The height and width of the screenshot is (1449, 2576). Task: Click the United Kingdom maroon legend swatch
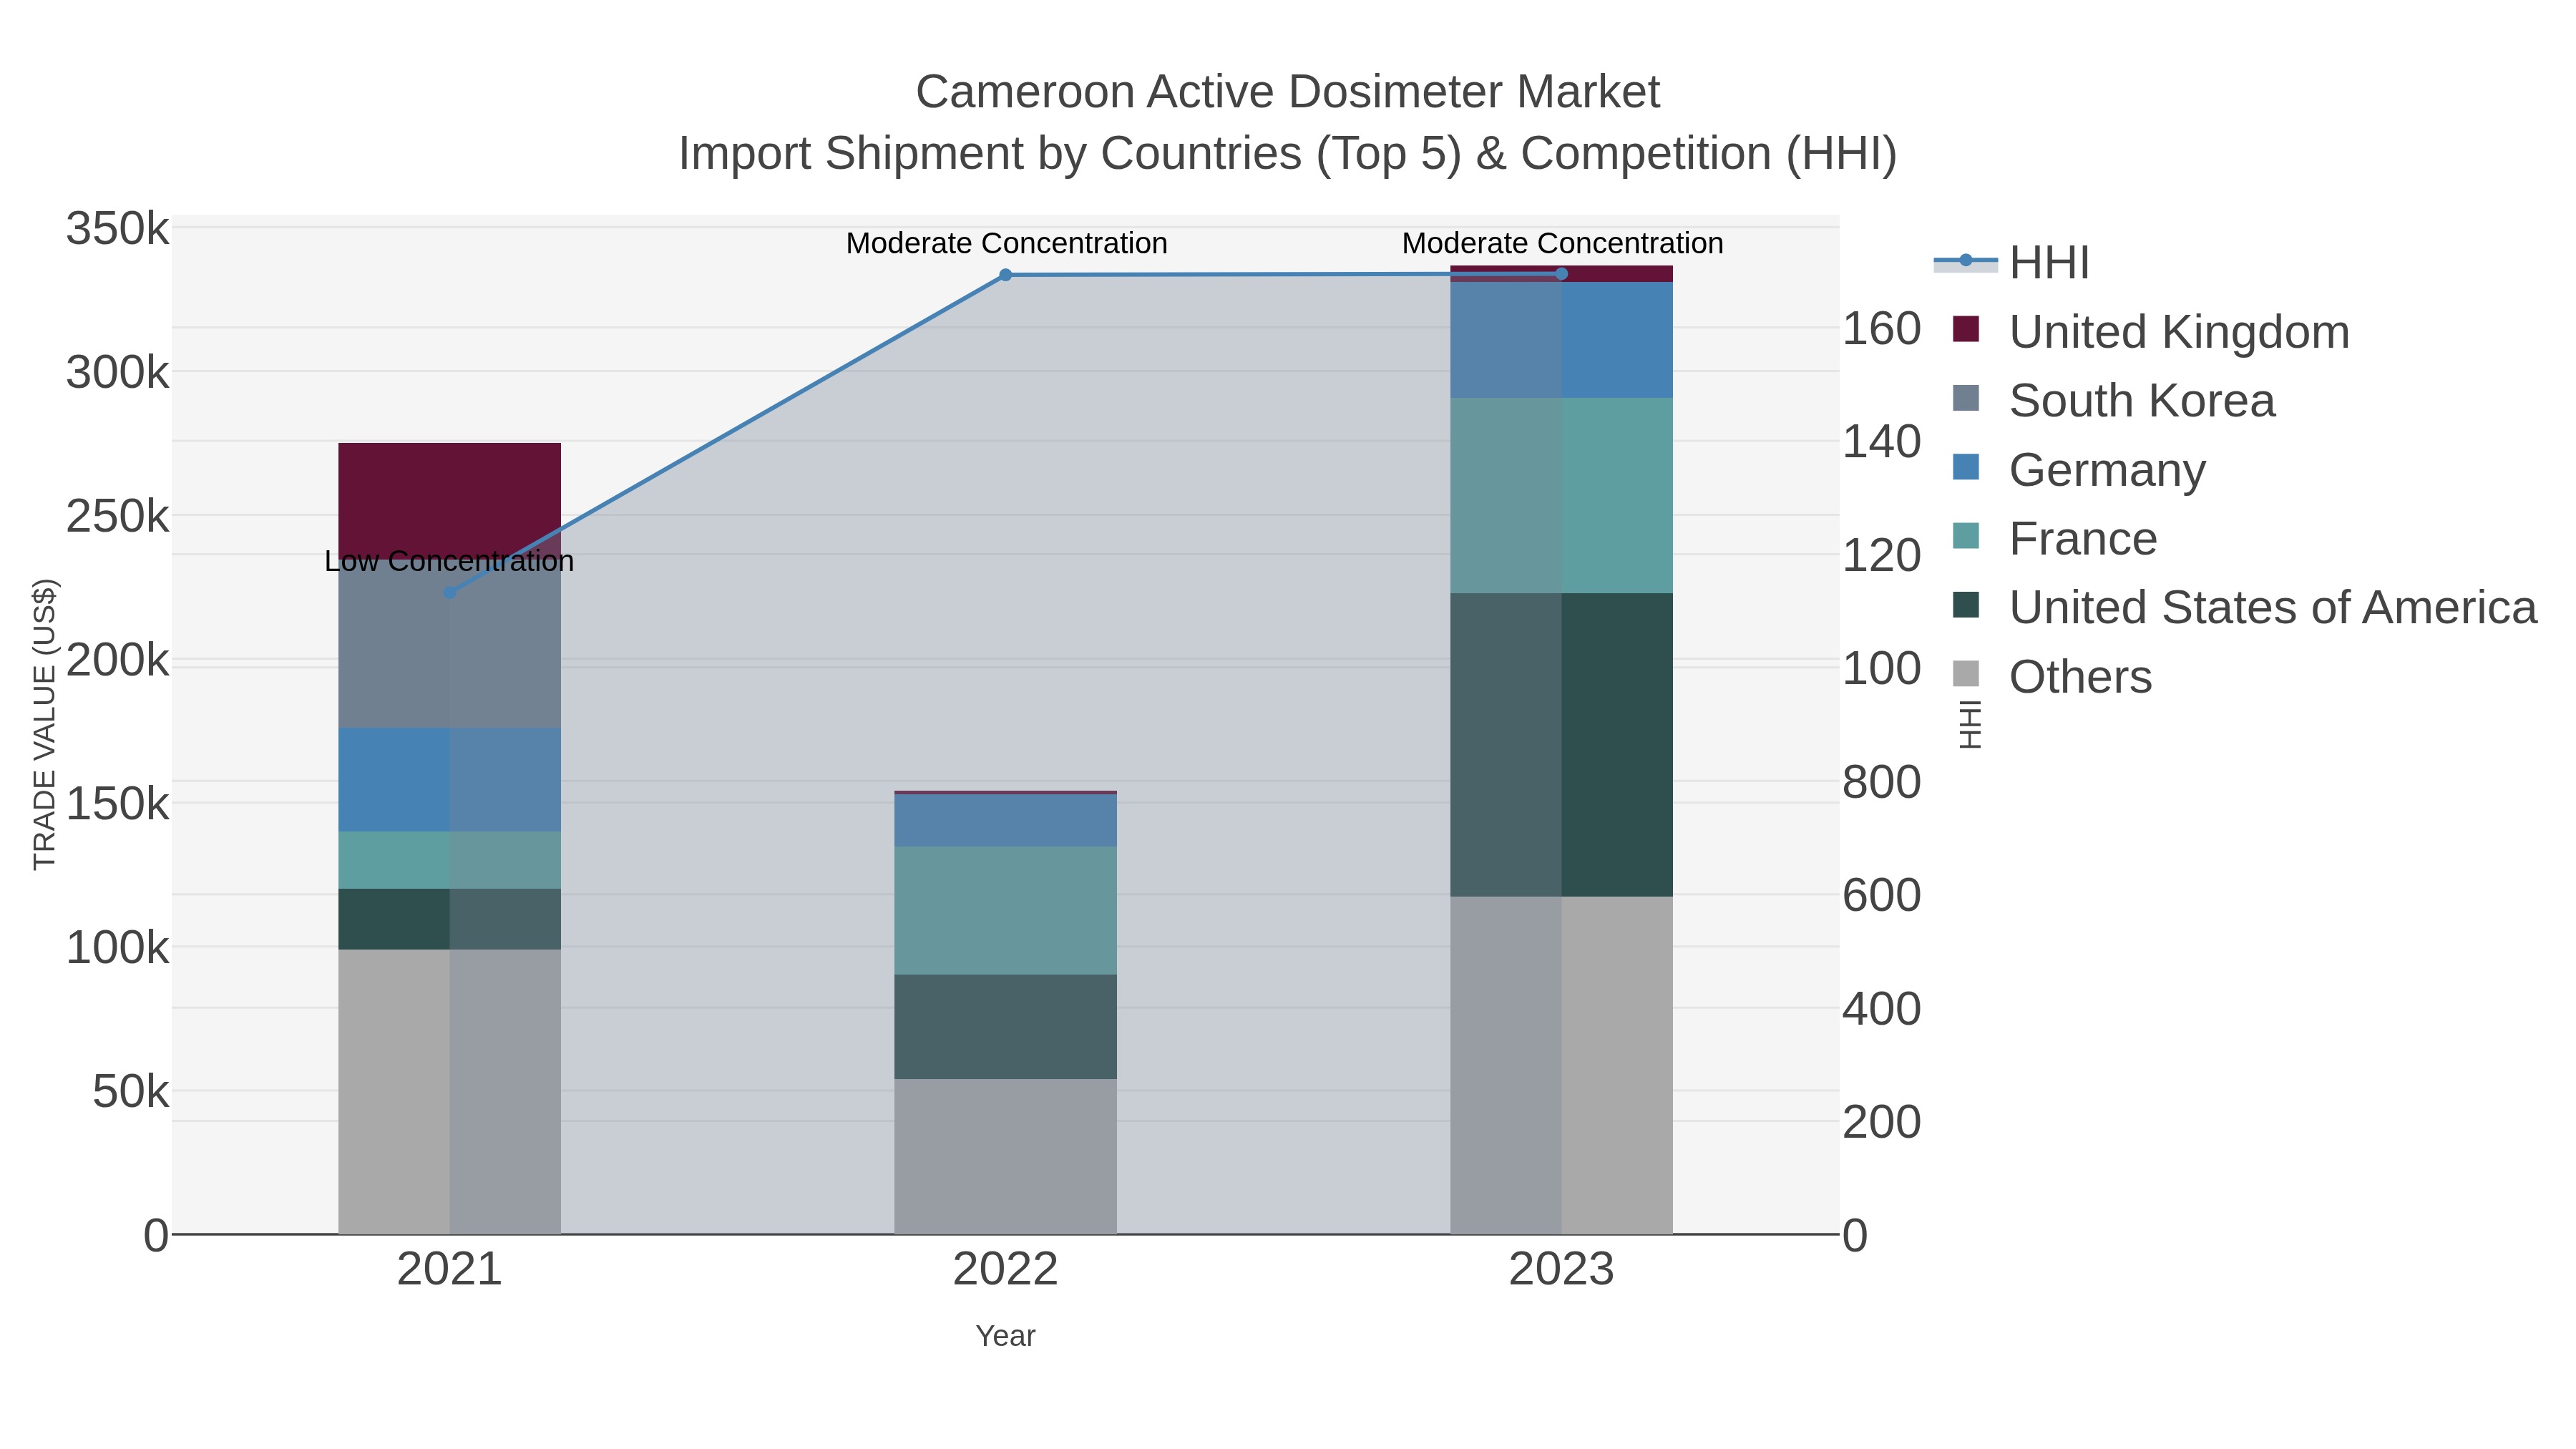coord(1966,329)
